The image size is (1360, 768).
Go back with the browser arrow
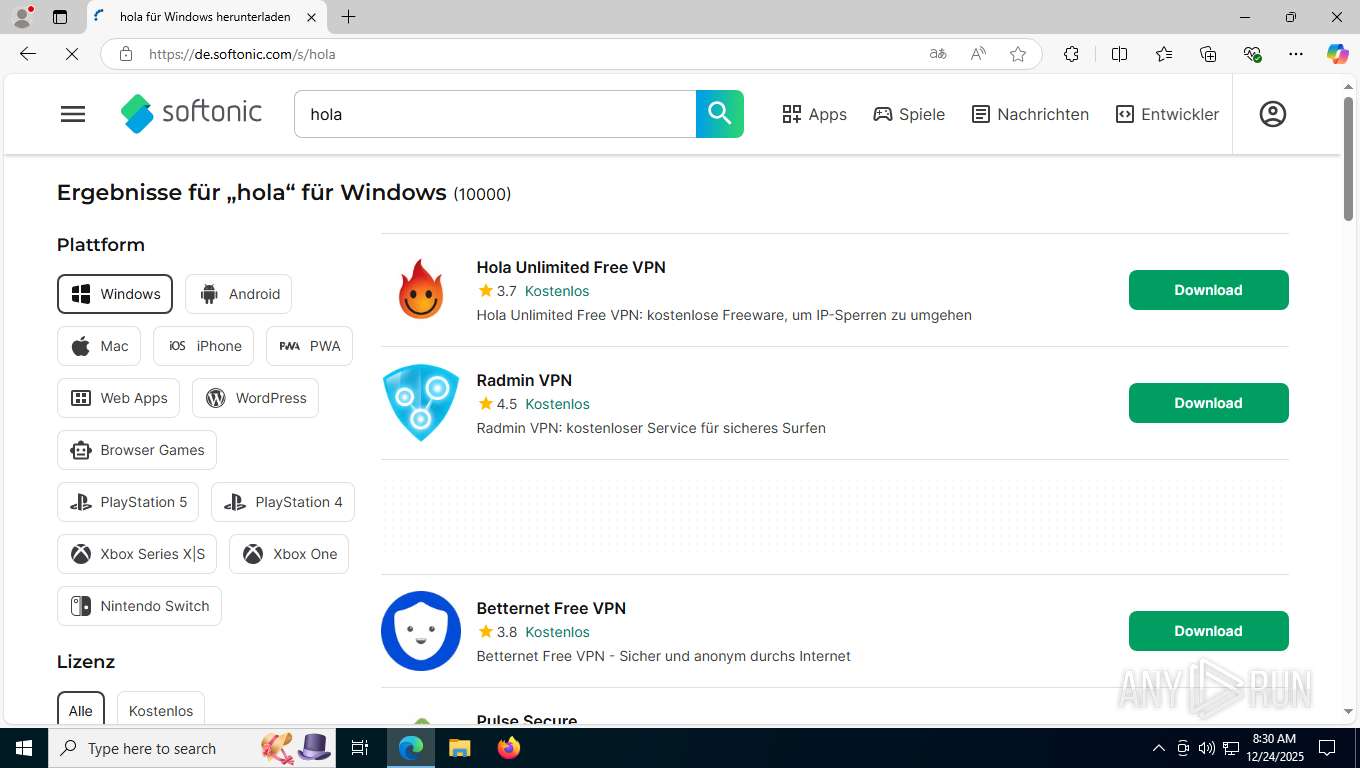[x=28, y=54]
